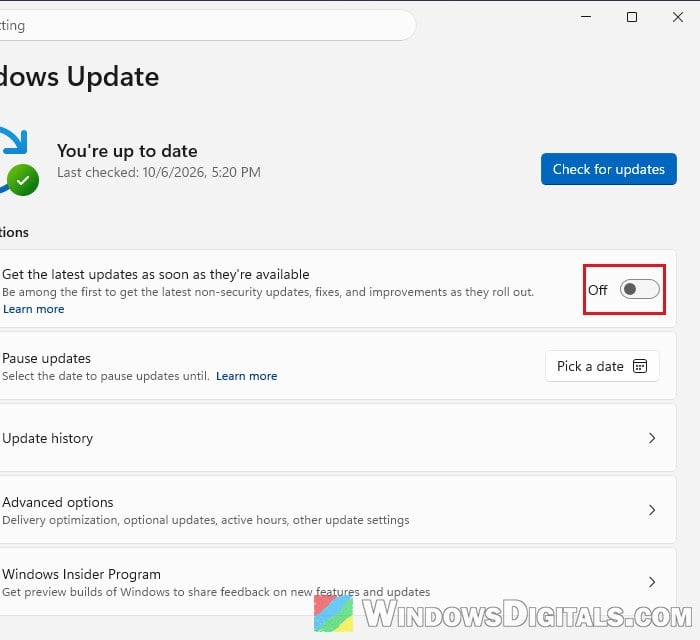The height and width of the screenshot is (640, 700).
Task: Click 'Pause updates' title text
Action: pos(46,358)
